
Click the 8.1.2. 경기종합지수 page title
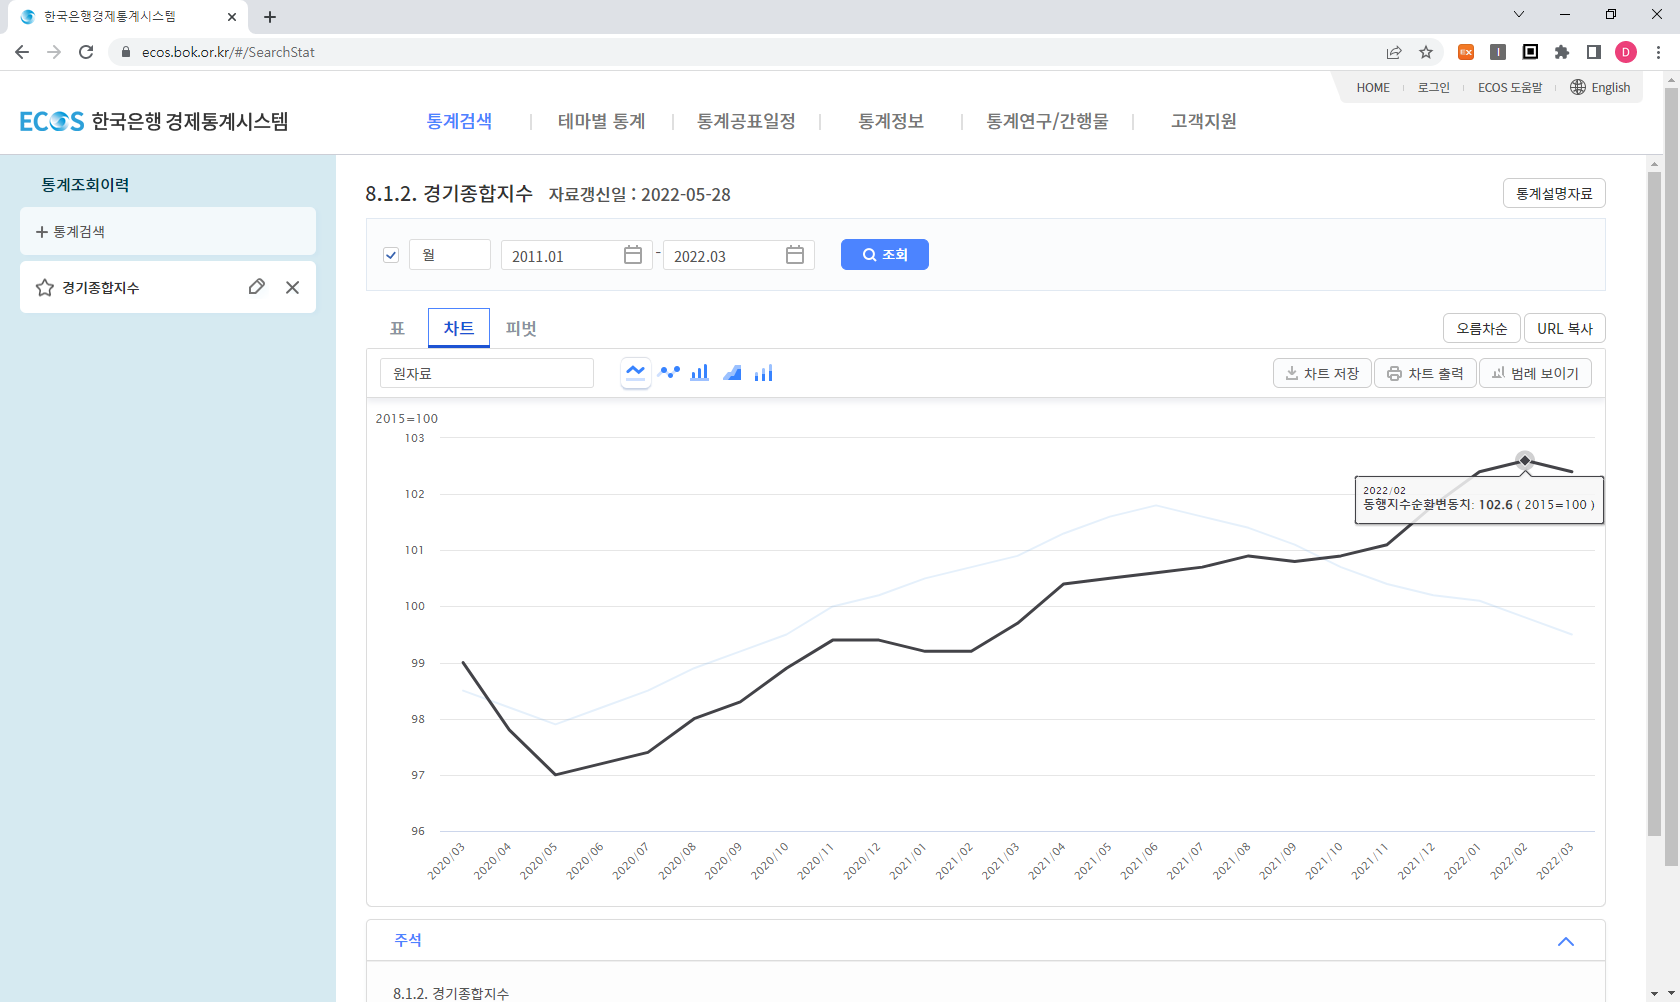(x=449, y=193)
